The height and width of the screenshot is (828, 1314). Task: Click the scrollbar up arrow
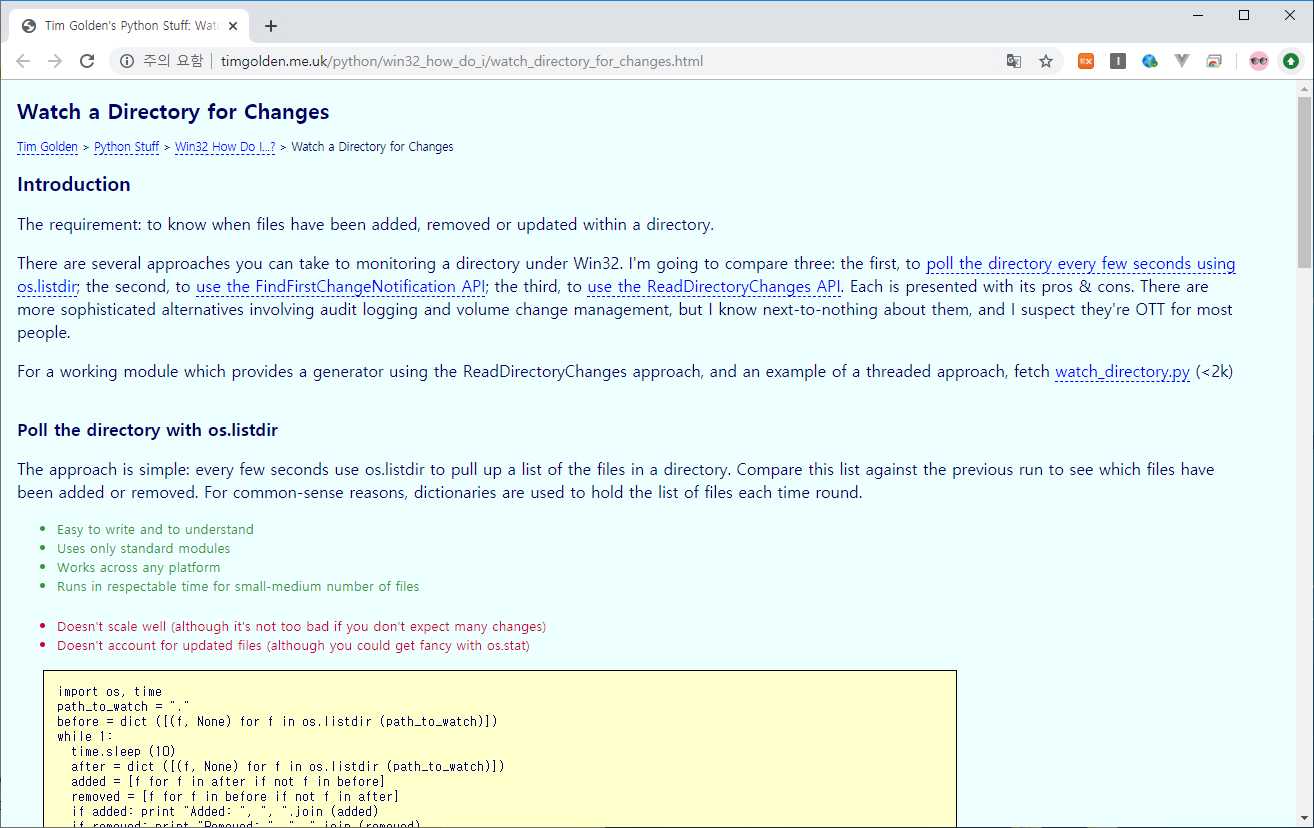[1304, 89]
